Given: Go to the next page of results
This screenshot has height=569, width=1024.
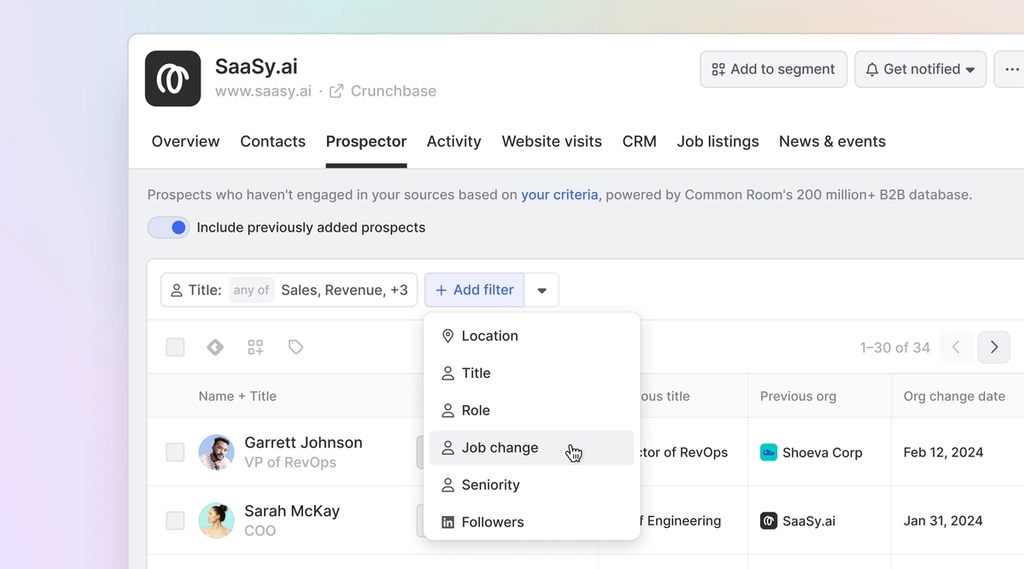Looking at the screenshot, I should 994,347.
